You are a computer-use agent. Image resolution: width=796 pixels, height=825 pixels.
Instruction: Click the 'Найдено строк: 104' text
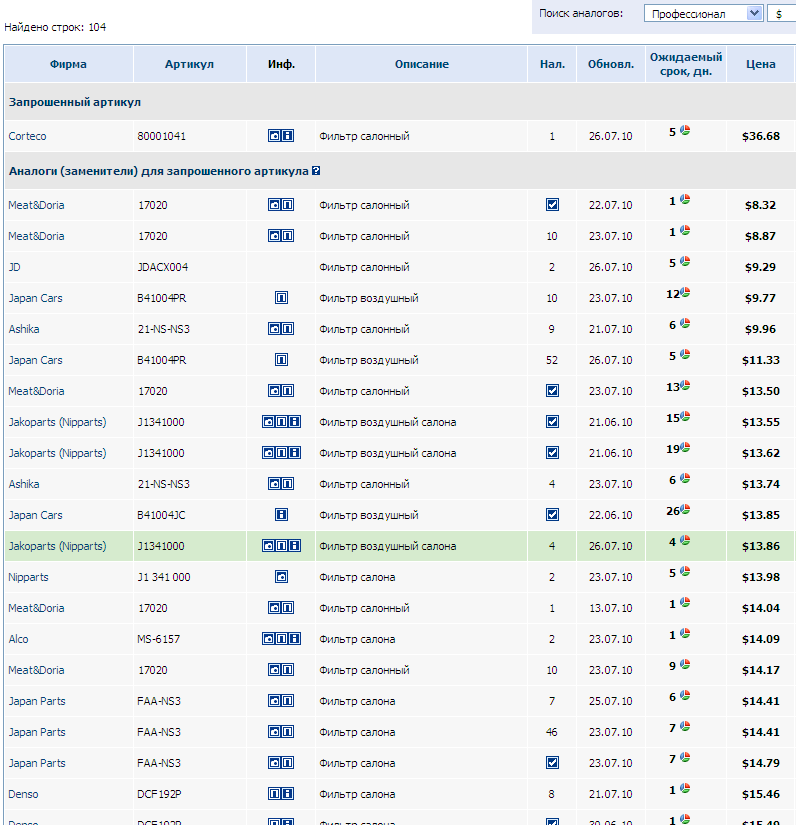(x=55, y=27)
